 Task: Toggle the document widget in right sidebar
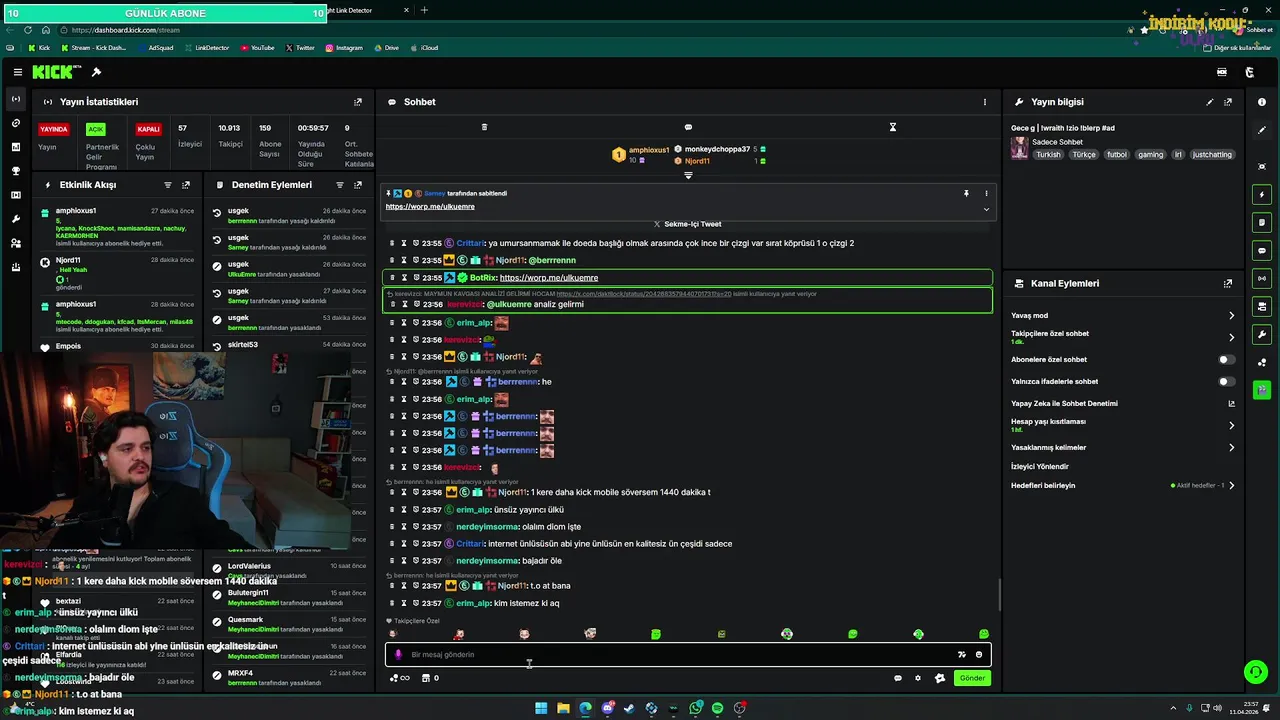[x=1262, y=222]
